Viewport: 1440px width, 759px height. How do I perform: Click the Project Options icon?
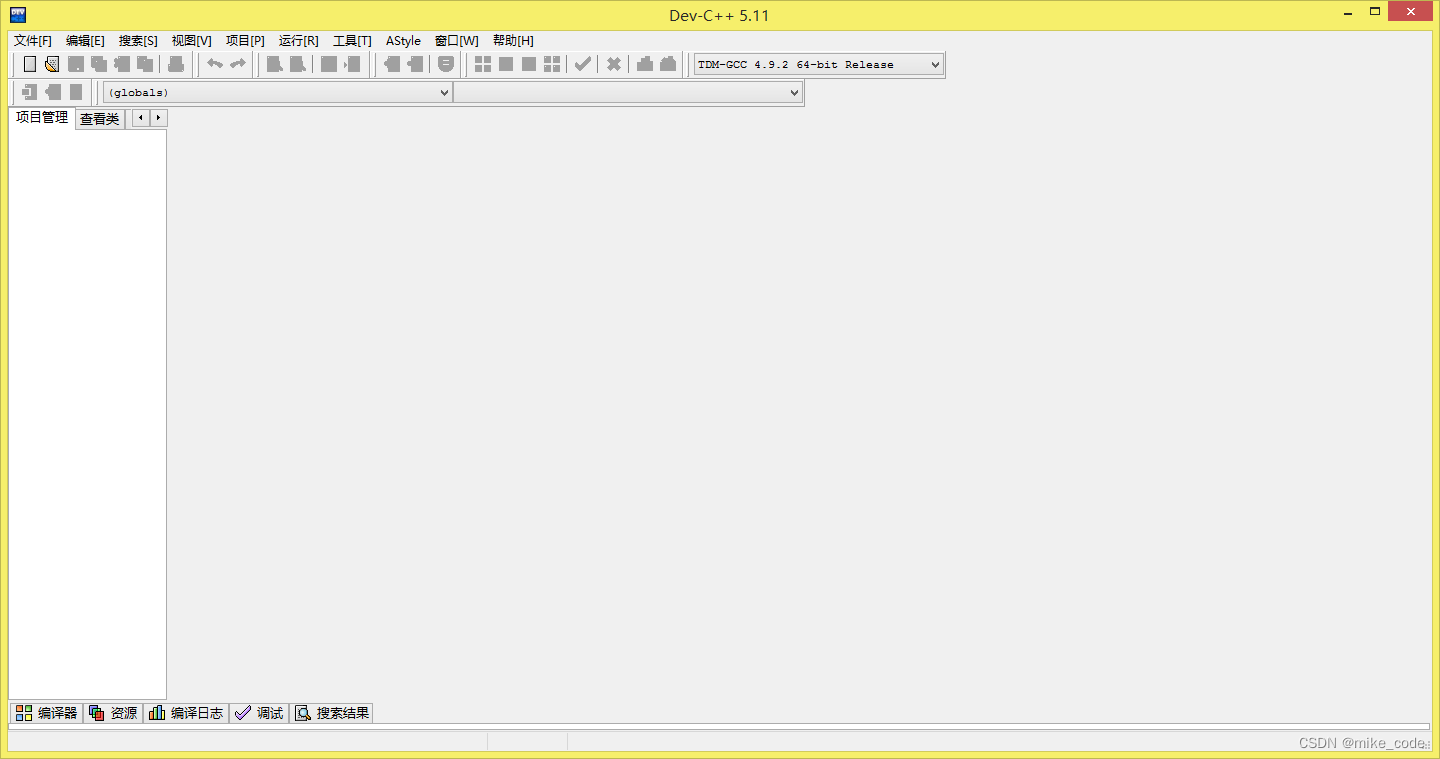446,64
